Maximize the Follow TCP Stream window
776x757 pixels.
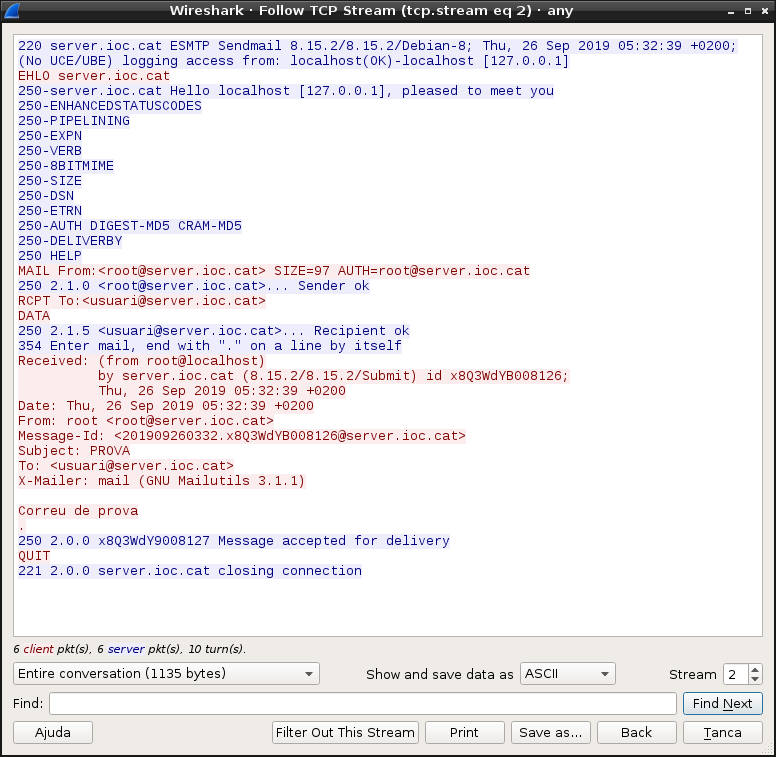pyautogui.click(x=748, y=11)
